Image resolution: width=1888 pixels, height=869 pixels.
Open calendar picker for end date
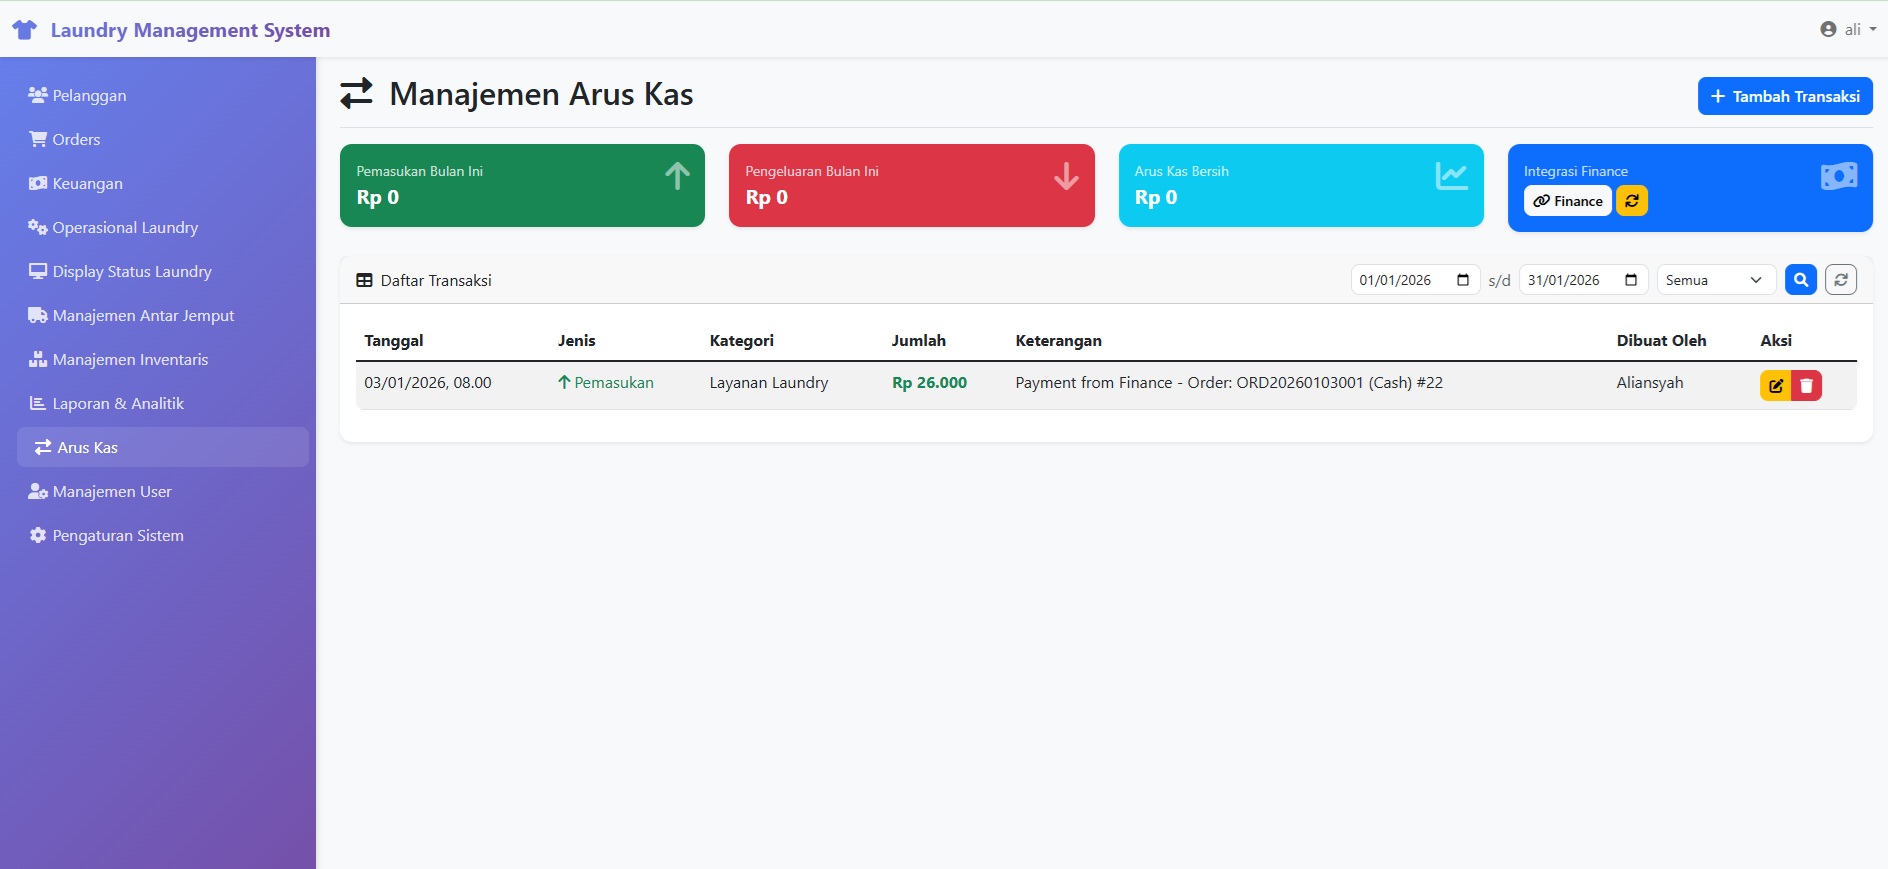(x=1630, y=280)
